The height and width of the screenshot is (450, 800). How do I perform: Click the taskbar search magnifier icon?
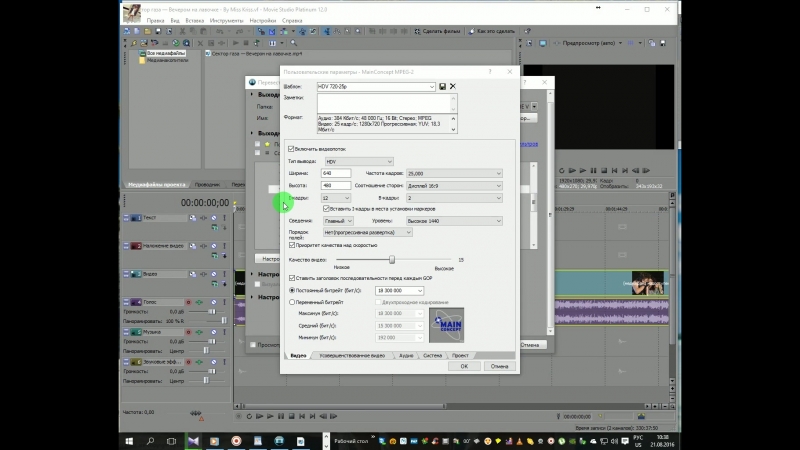[x=152, y=439]
